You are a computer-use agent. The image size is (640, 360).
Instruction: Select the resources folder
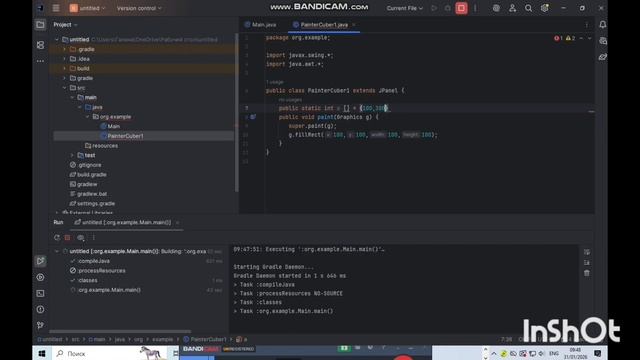101,146
